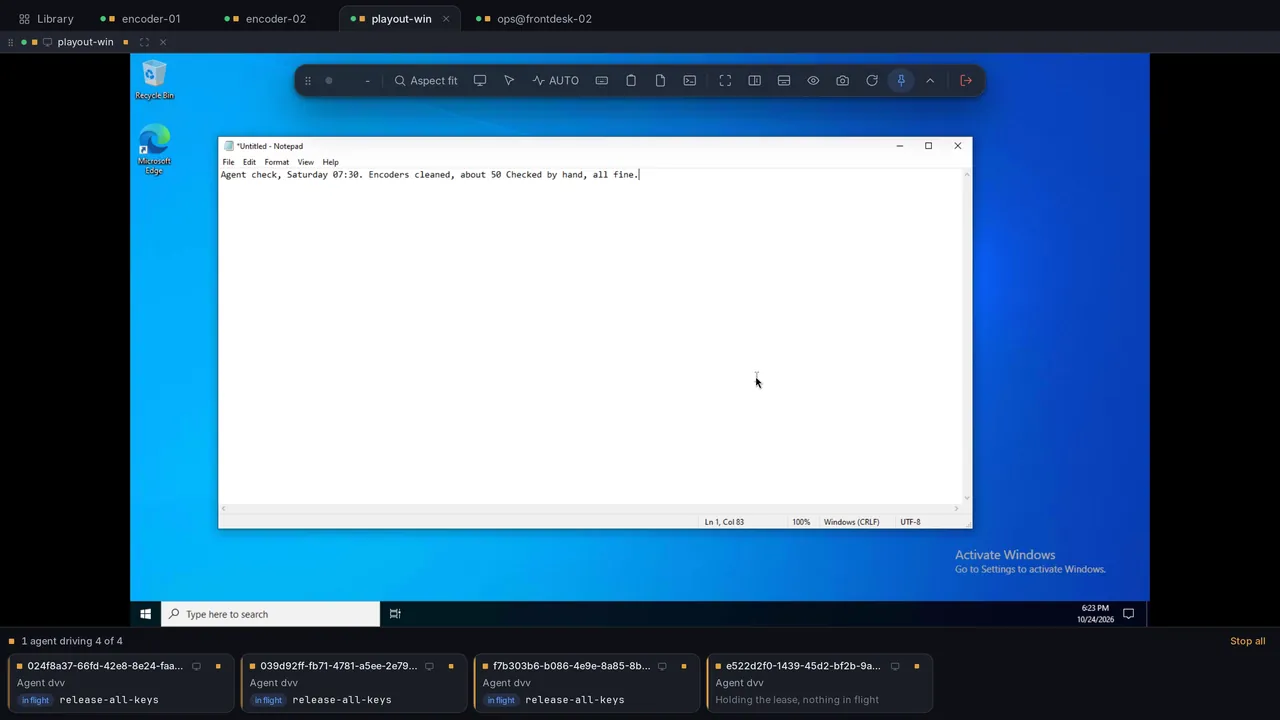Viewport: 1280px width, 720px height.
Task: Click the refresh session icon
Action: point(872,81)
